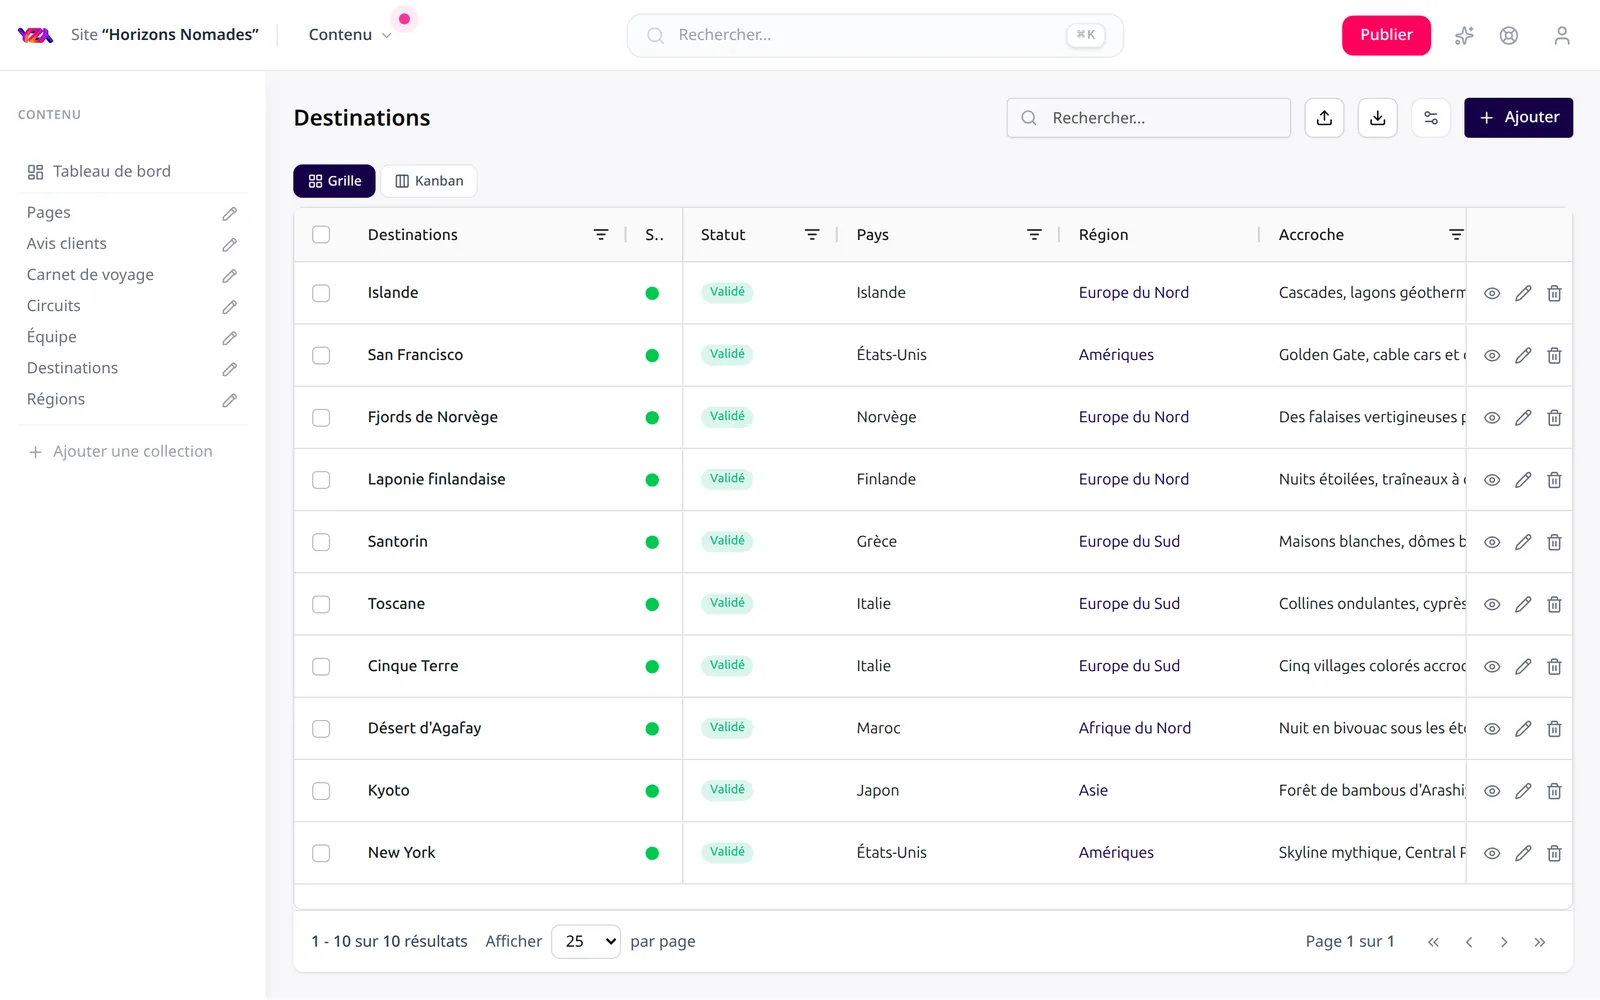Viewport: 1600px width, 1000px height.
Task: Delete the Kyoto row with trash icon
Action: [x=1554, y=791]
